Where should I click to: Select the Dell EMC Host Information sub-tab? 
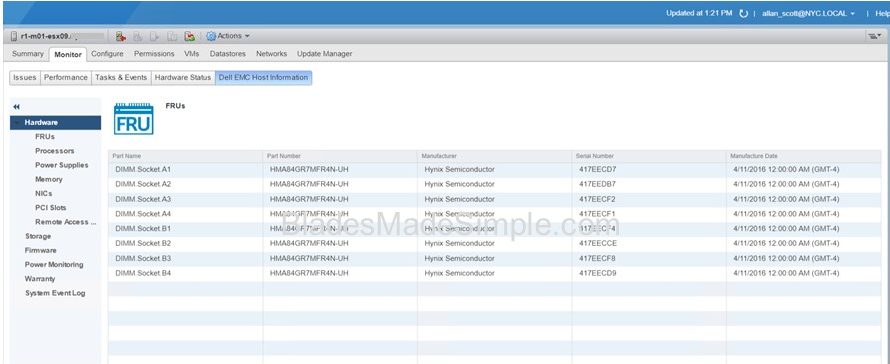[263, 78]
